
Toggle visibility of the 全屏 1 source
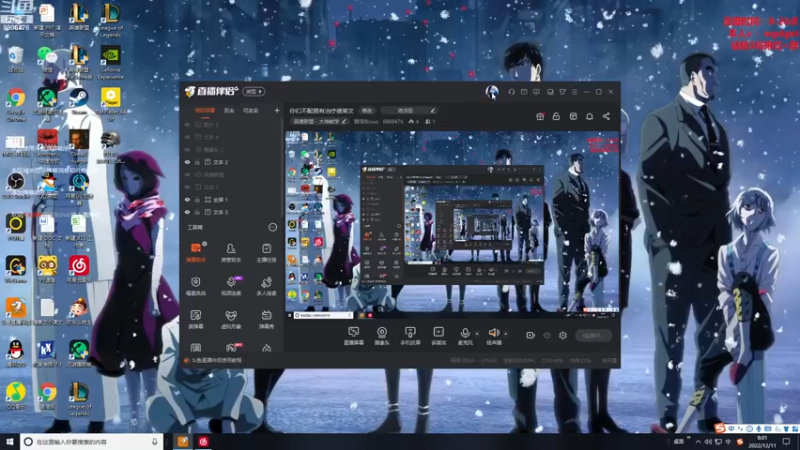tap(187, 200)
